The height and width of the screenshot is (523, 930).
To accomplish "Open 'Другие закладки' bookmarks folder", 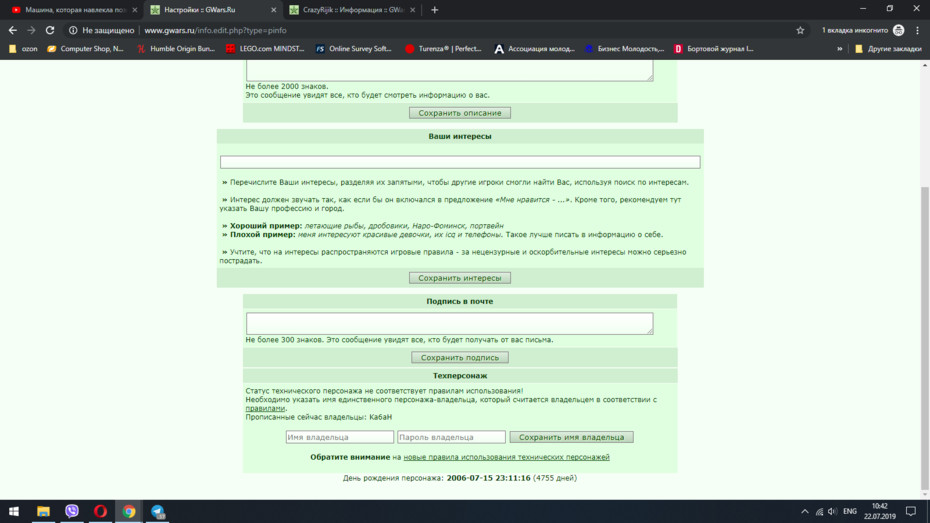I will click(x=888, y=49).
